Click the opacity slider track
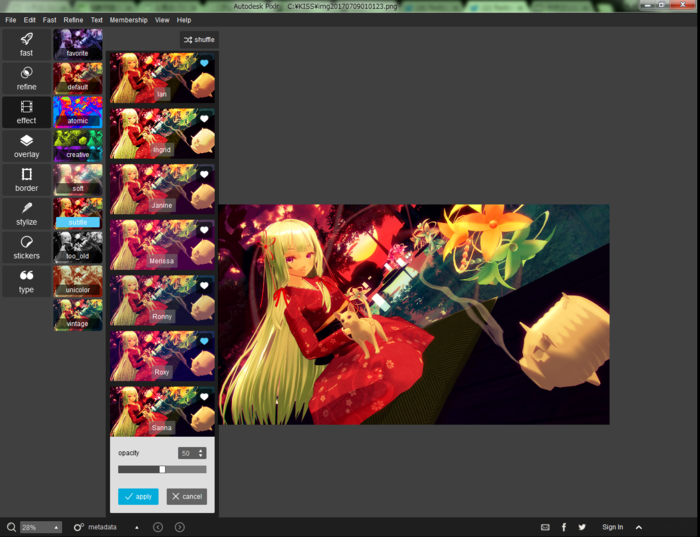Screen dimensions: 700x537 [x=162, y=470]
